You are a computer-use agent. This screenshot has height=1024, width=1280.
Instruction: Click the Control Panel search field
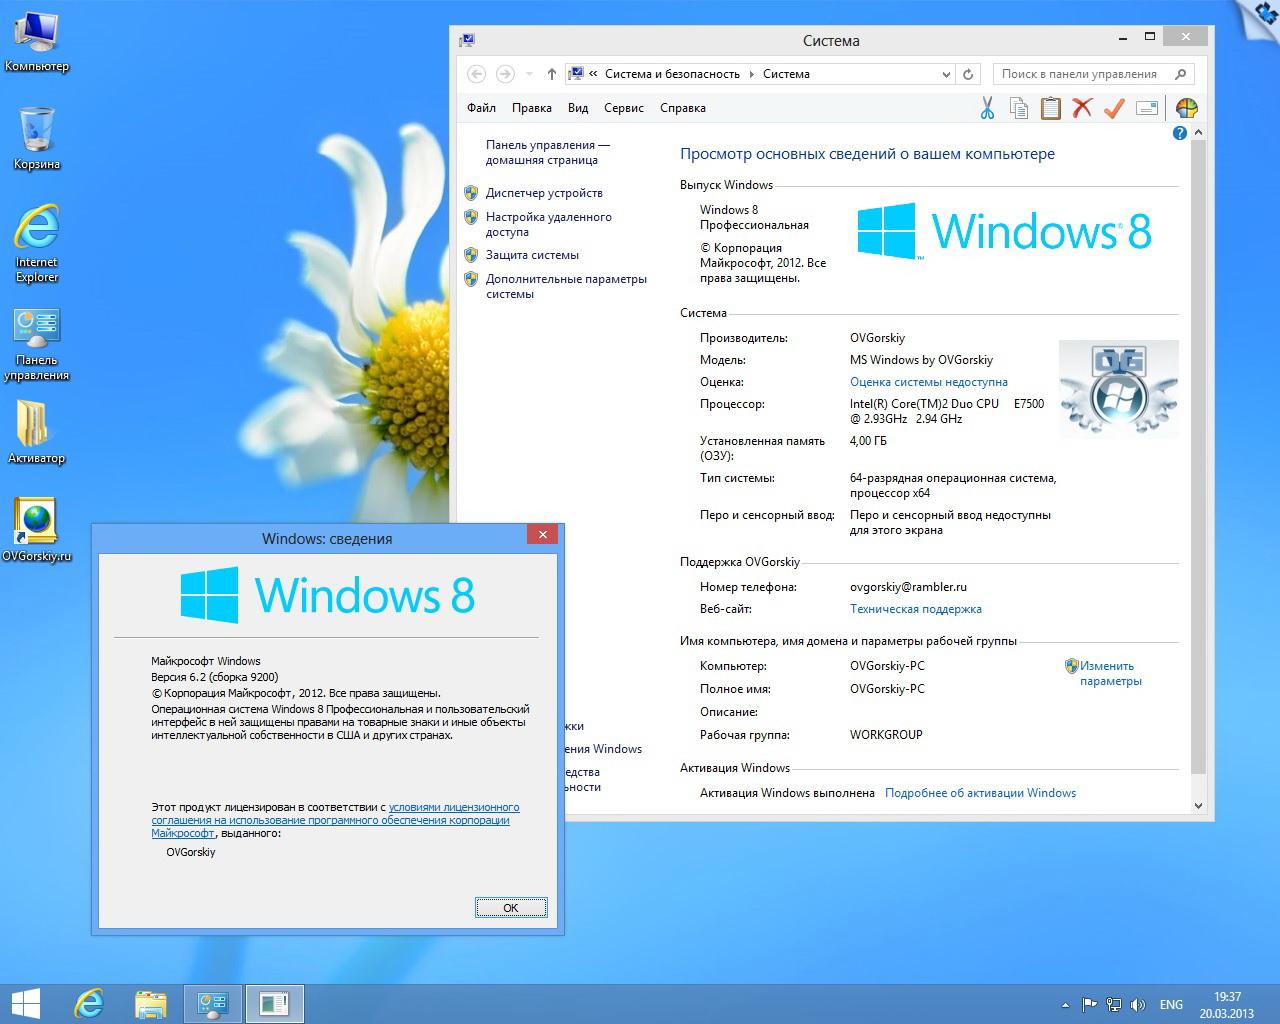point(1080,74)
